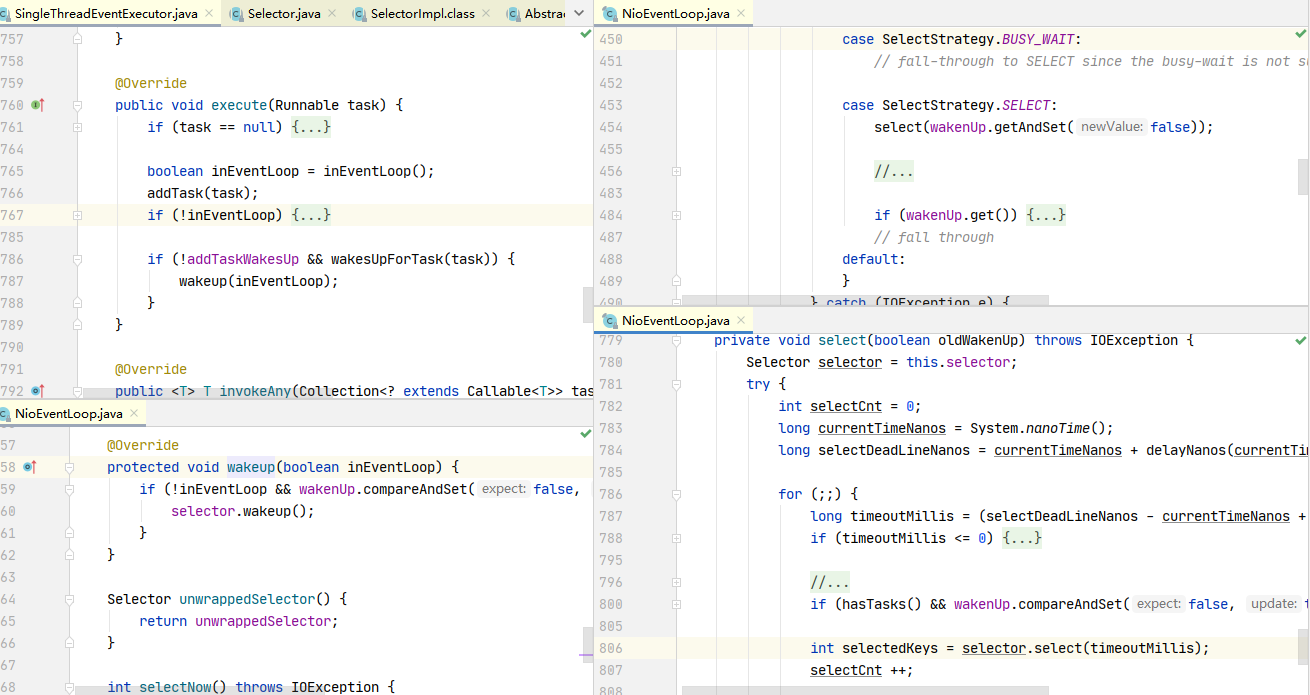The image size is (1310, 695).
Task: Collapse the execute method fold marker
Action: tap(77, 105)
